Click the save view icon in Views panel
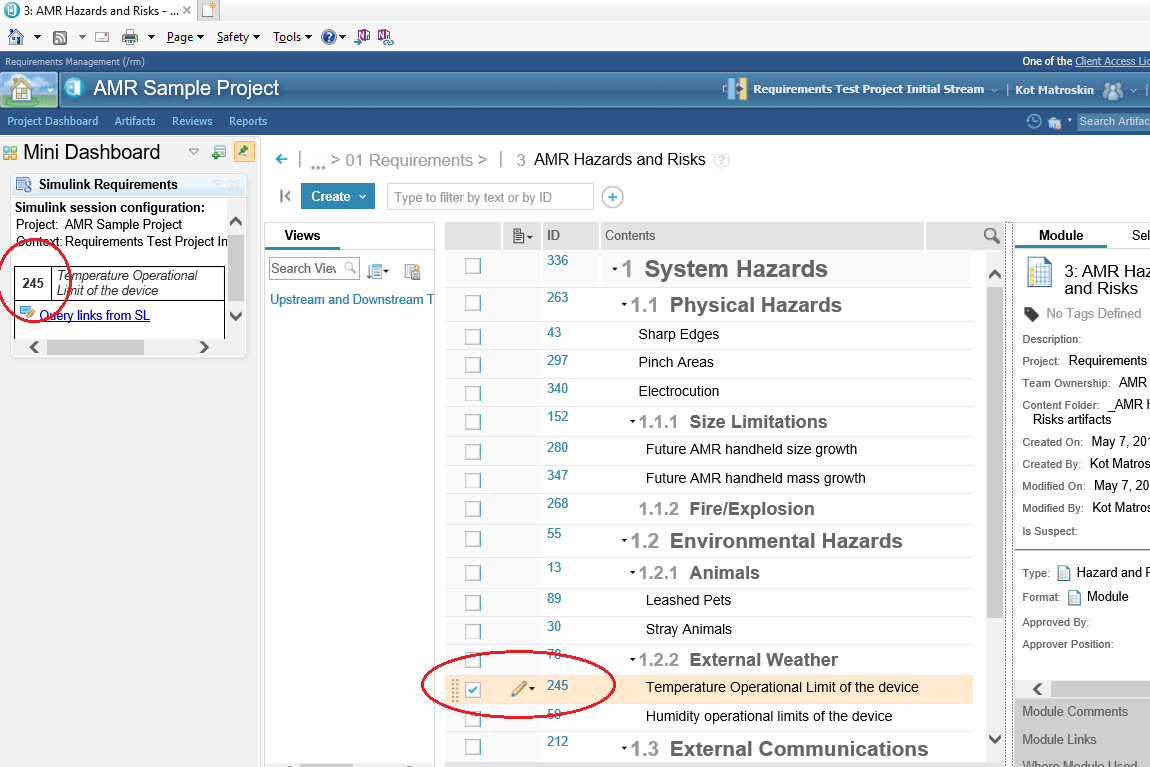The width and height of the screenshot is (1150, 767). [412, 271]
